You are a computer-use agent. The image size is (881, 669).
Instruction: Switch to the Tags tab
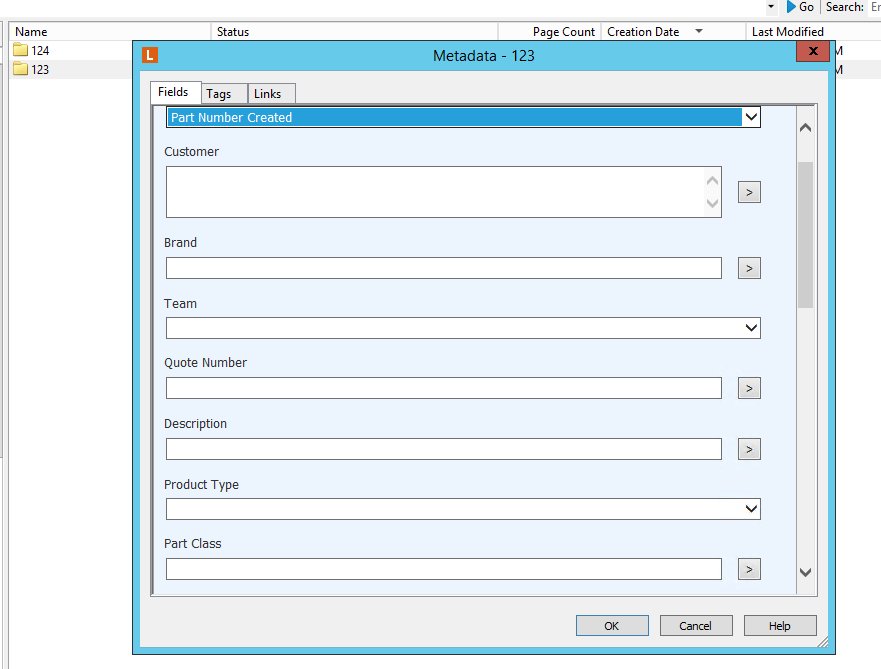218,94
